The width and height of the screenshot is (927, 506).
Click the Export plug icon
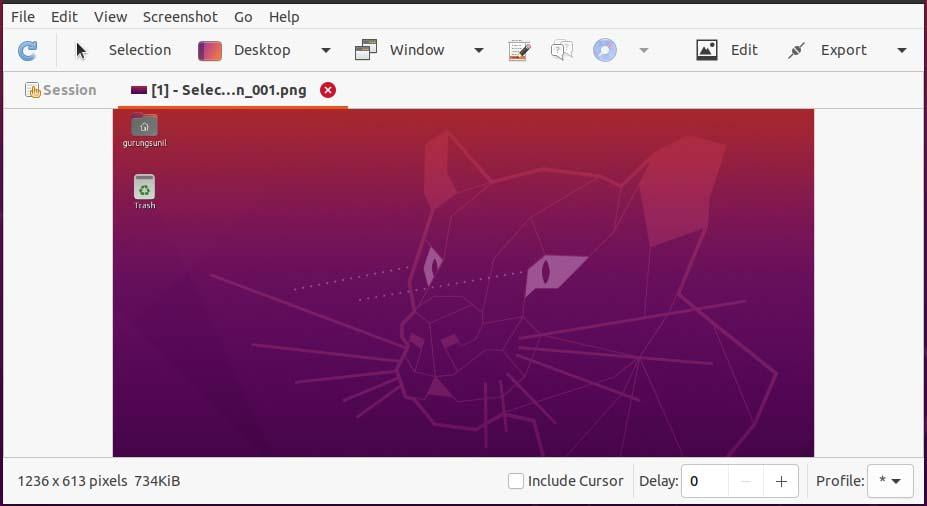[796, 50]
